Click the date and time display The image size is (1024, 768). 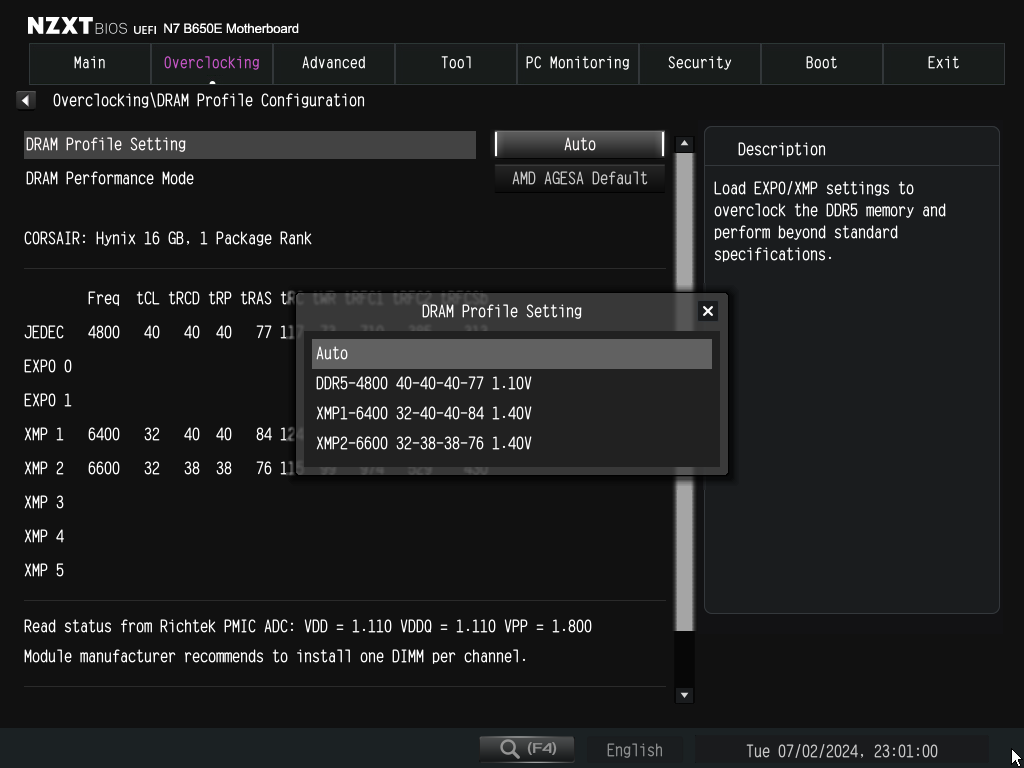(842, 751)
